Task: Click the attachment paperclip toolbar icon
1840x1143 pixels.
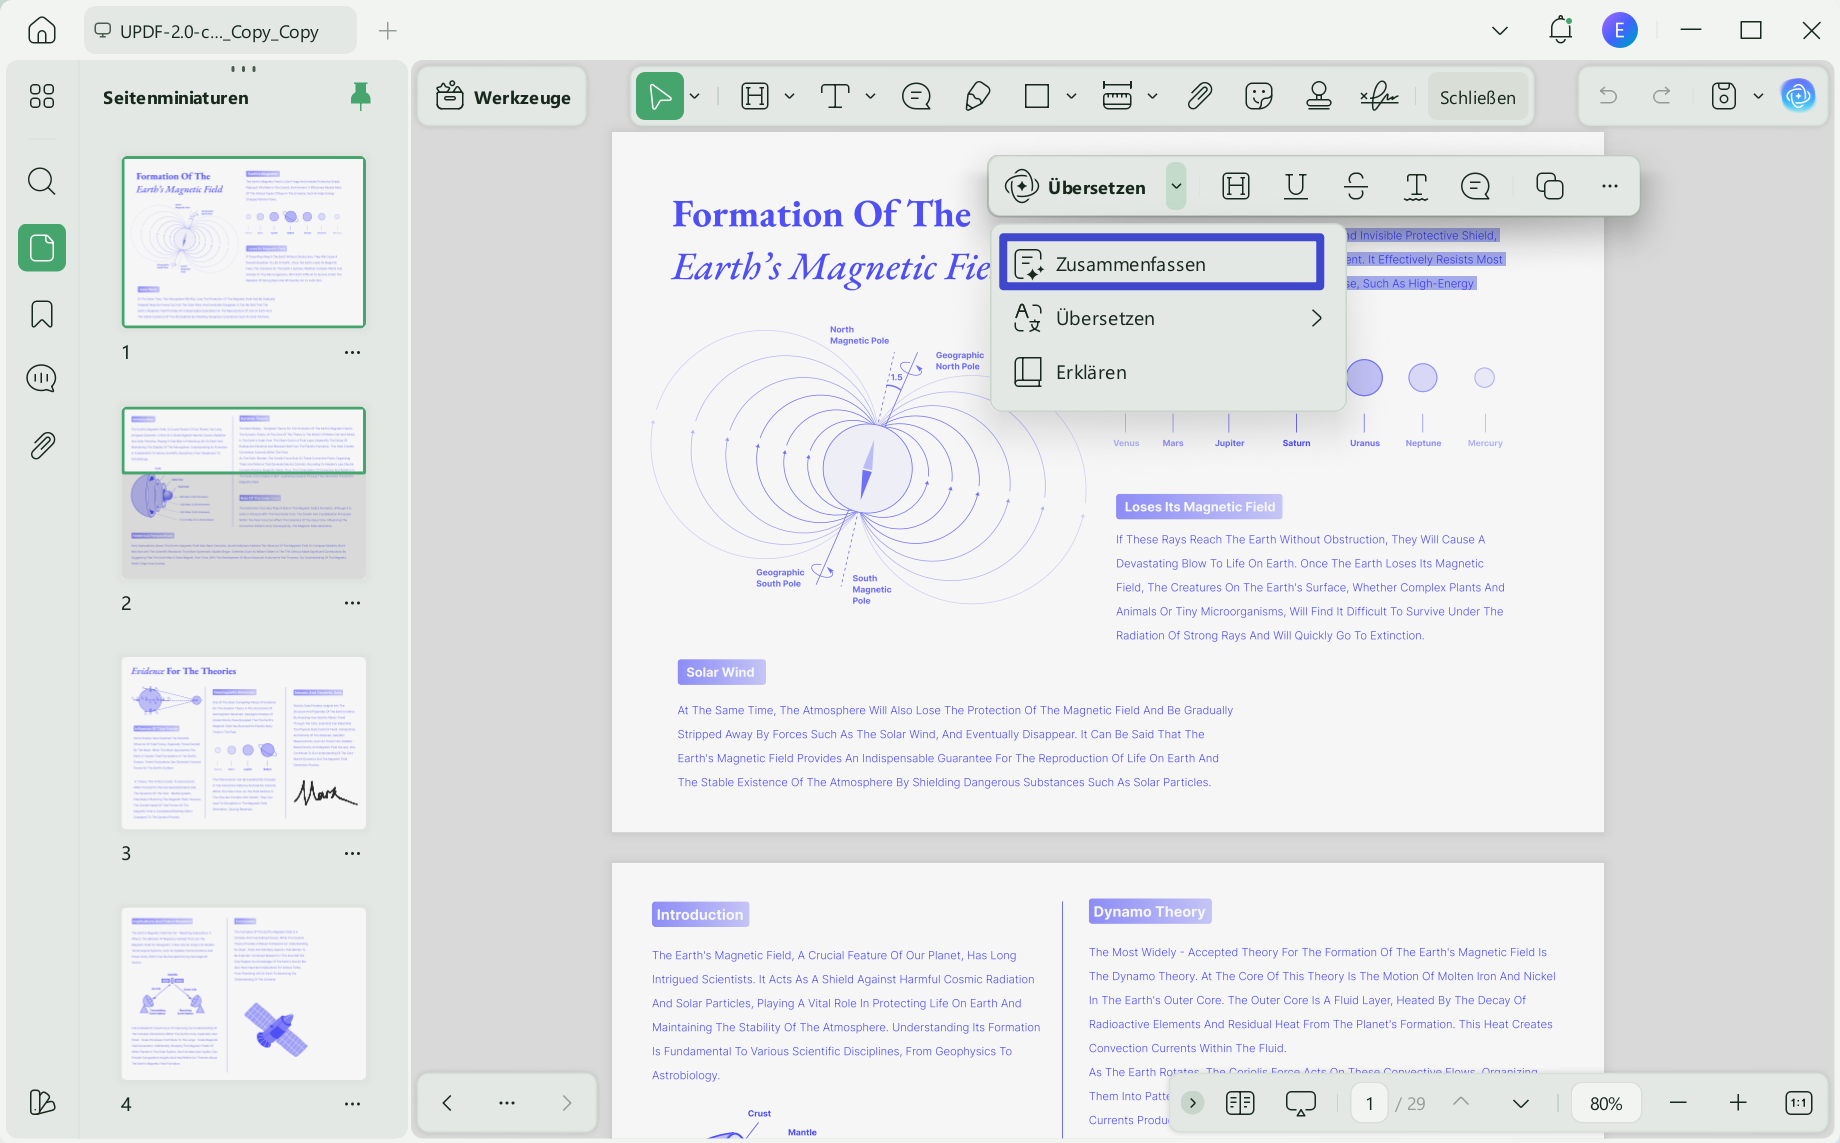Action: pos(1199,96)
